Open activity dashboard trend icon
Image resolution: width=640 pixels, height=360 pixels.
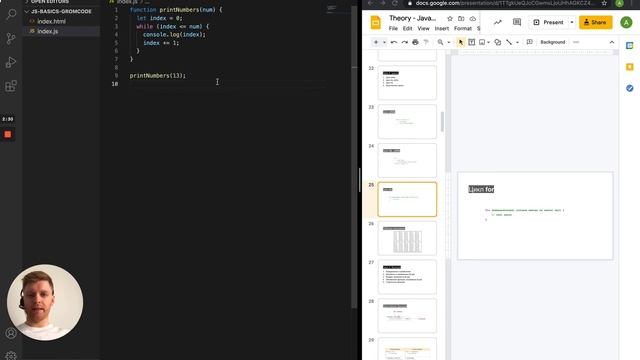click(498, 22)
